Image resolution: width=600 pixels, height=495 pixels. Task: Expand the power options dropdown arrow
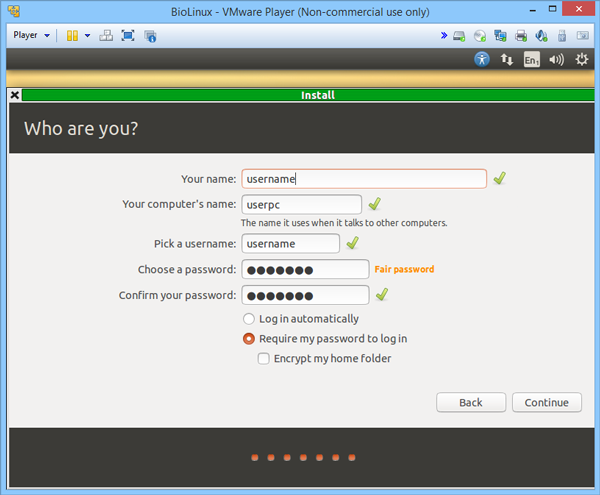coord(87,36)
